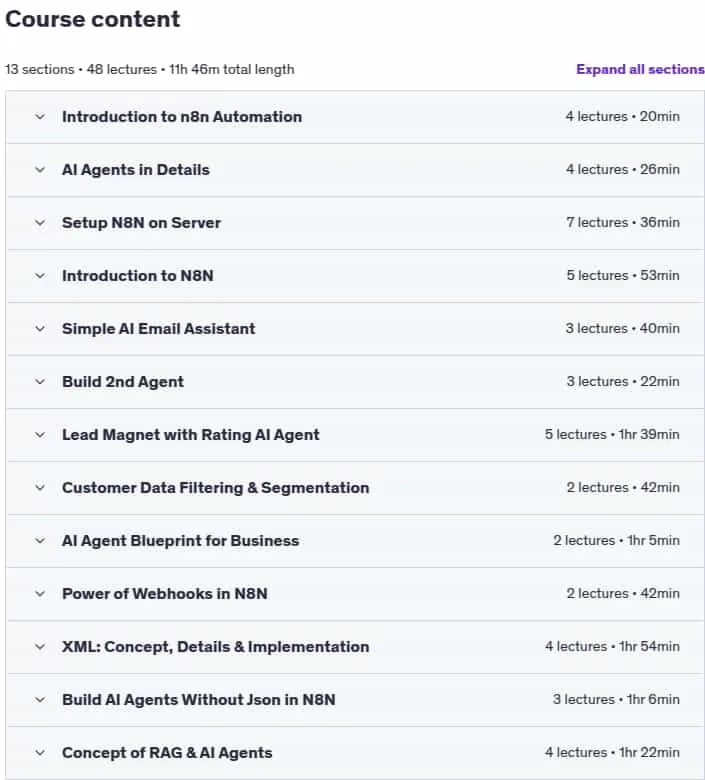Image resolution: width=705 pixels, height=780 pixels.
Task: Click the 4 lectures • 1hr 54min label
Action: click(612, 647)
